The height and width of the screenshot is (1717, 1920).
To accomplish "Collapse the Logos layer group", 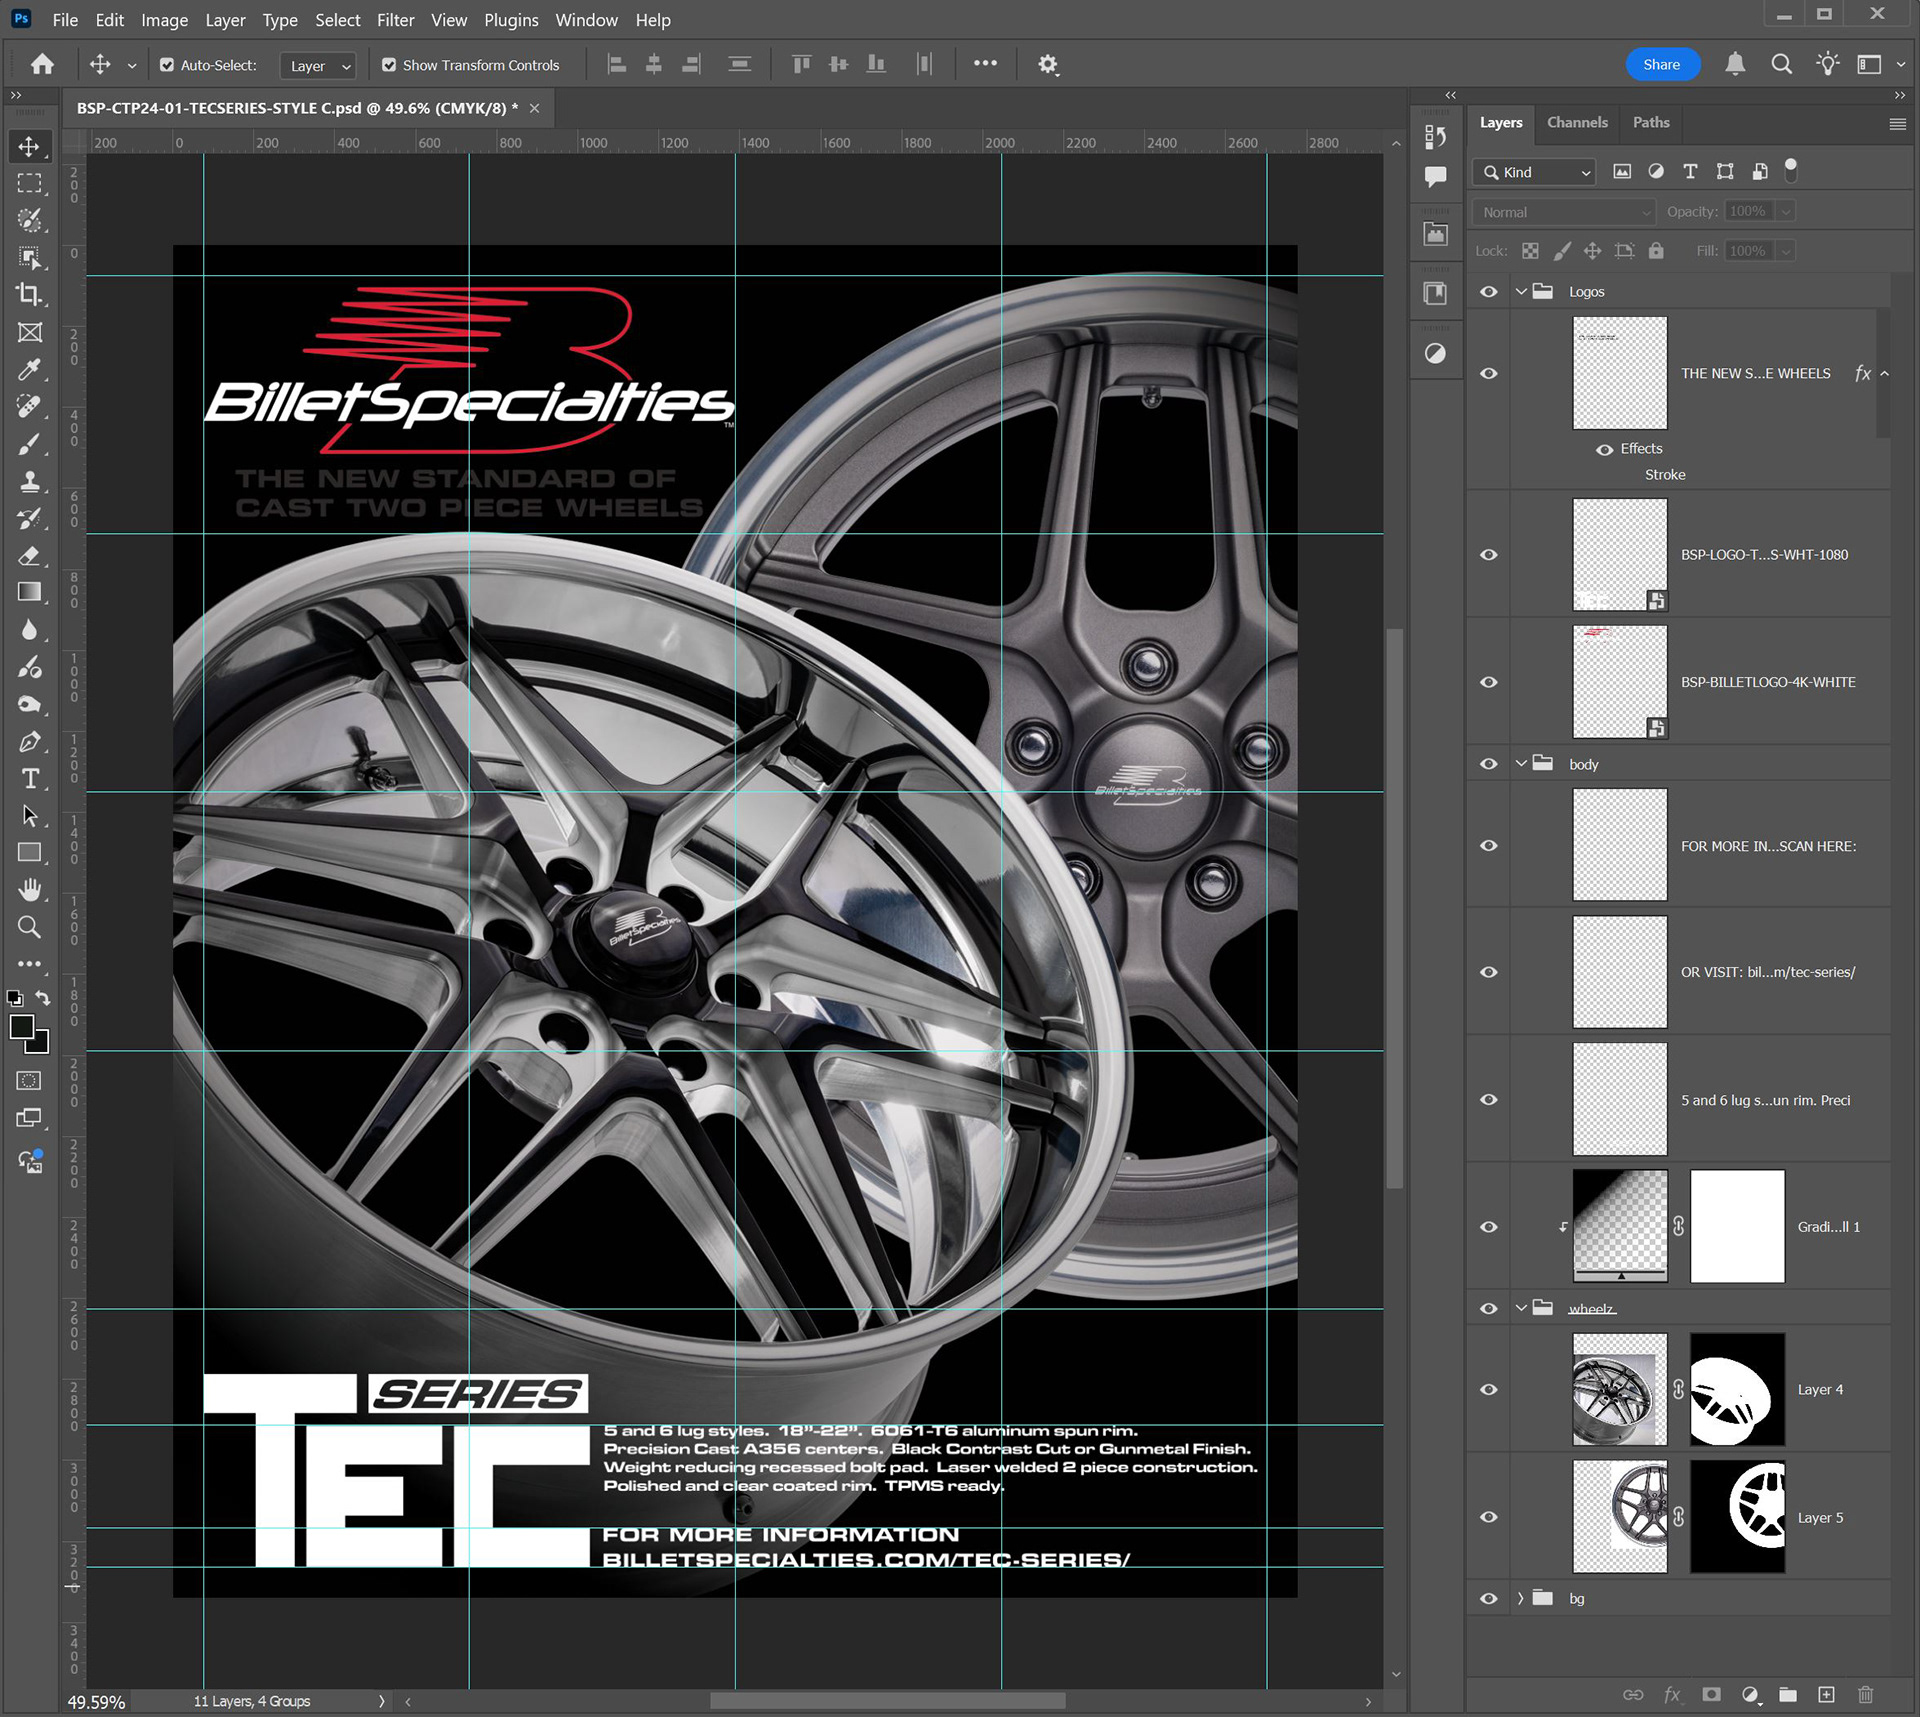I will tap(1521, 292).
